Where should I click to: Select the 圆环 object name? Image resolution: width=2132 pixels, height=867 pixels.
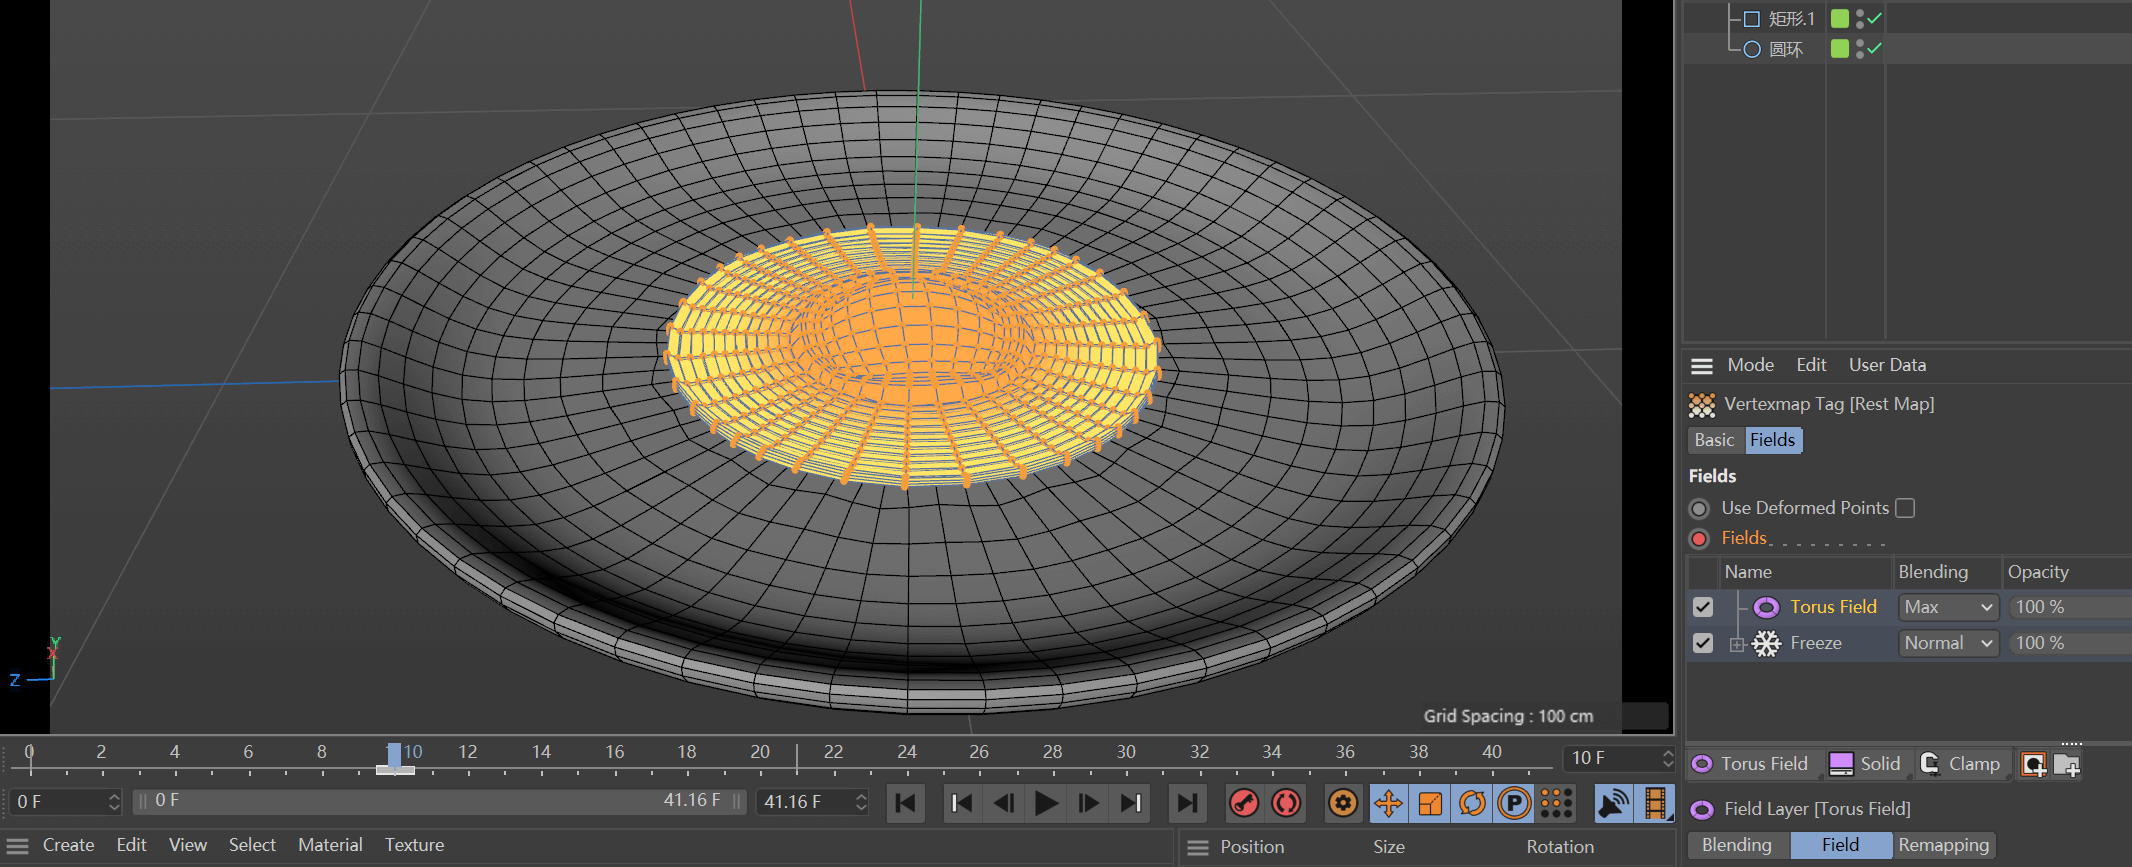(1786, 49)
